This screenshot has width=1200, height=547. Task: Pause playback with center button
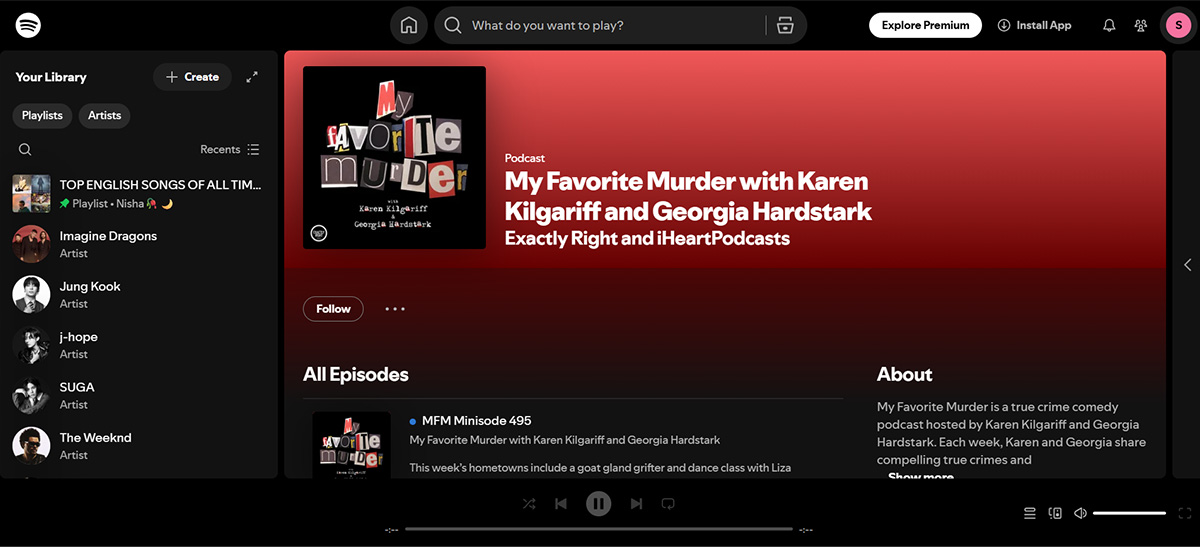(598, 503)
